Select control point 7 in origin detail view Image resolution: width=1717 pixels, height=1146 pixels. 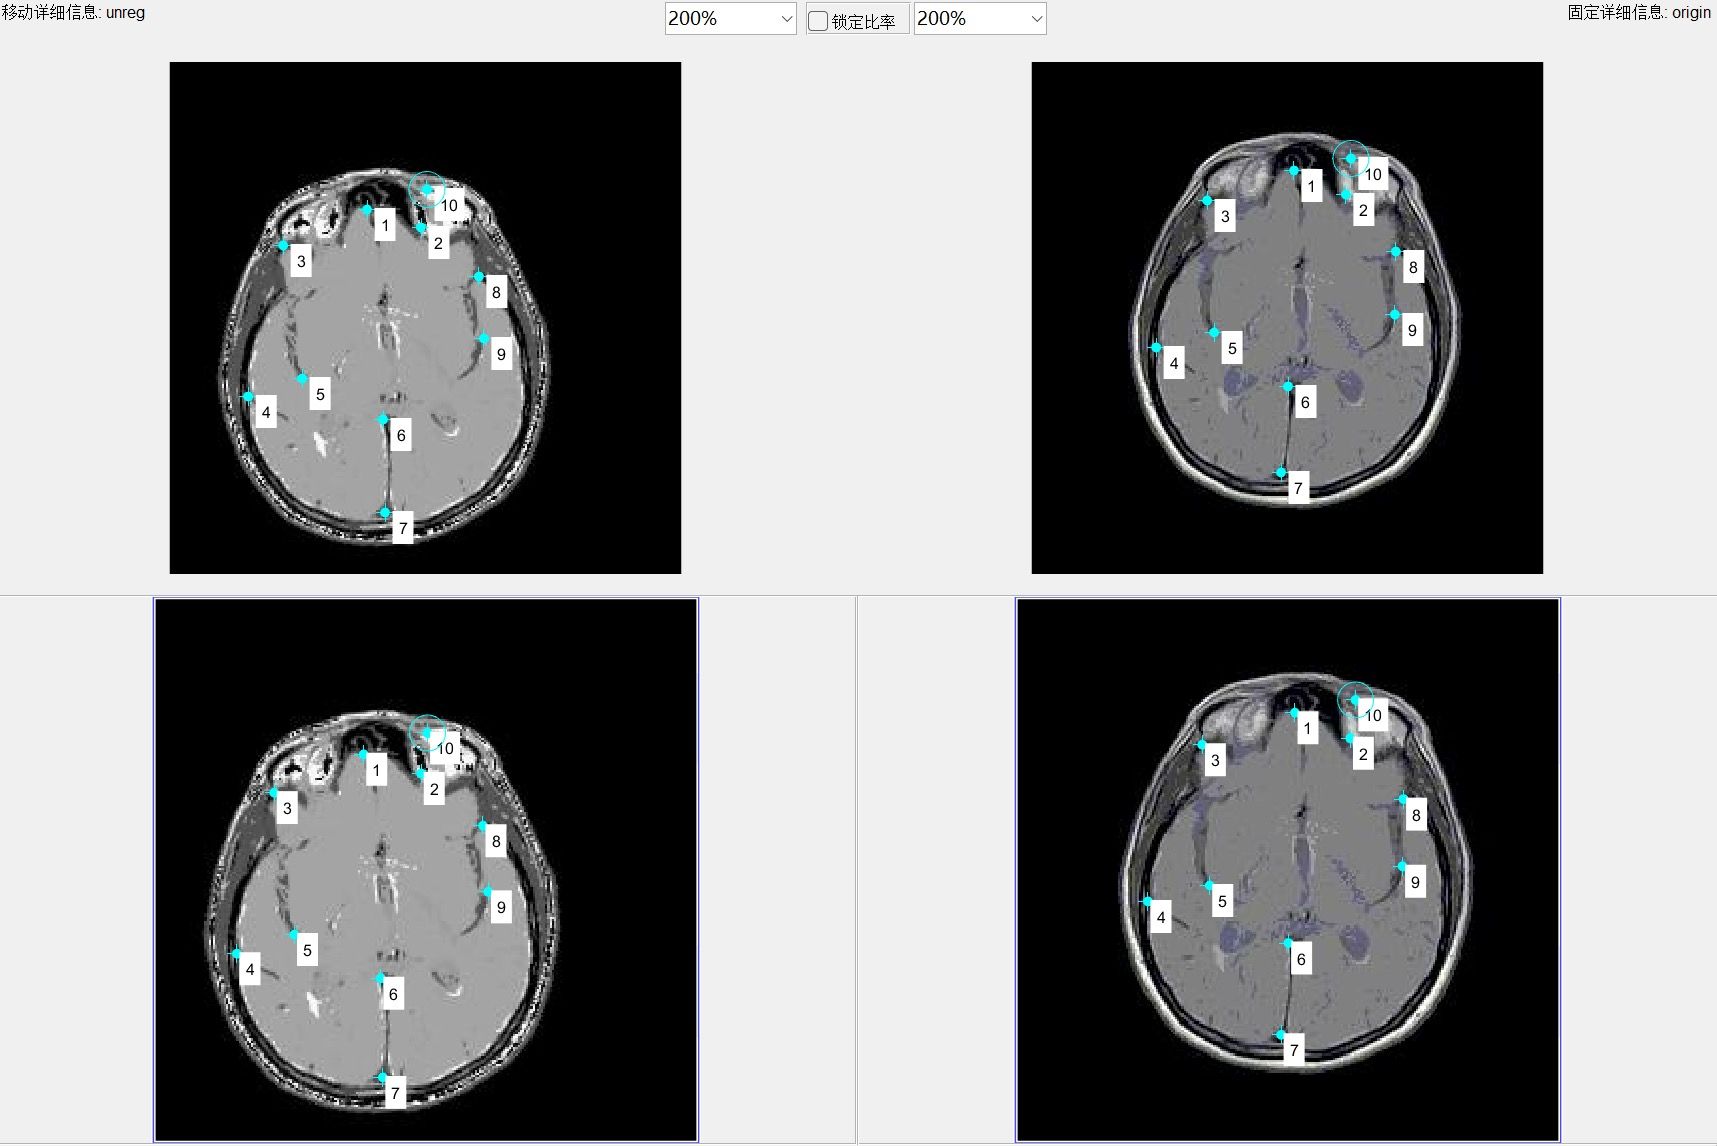(1281, 472)
